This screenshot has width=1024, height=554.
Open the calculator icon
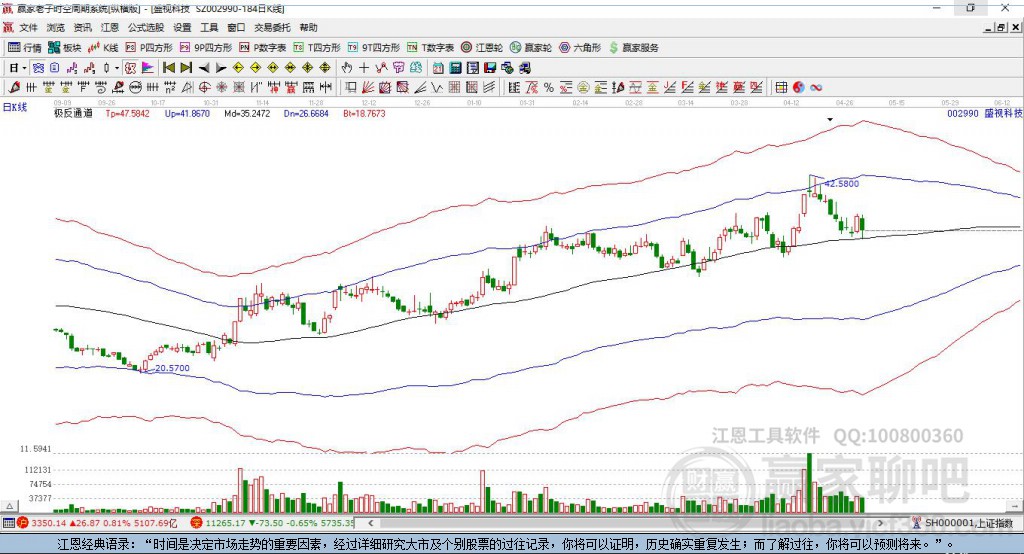pyautogui.click(x=455, y=68)
